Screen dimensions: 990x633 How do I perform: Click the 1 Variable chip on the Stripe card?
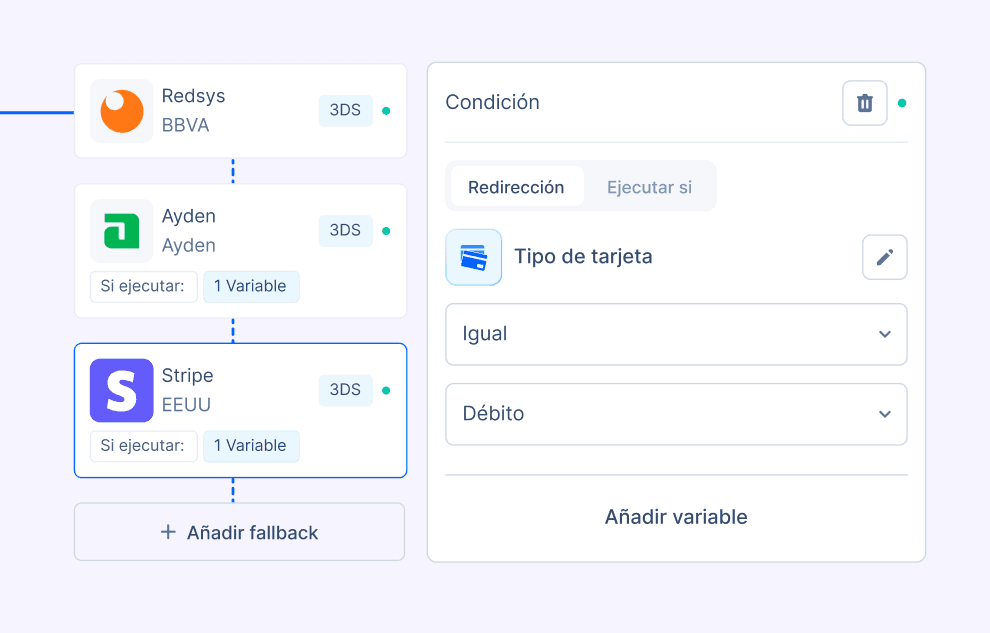[251, 446]
